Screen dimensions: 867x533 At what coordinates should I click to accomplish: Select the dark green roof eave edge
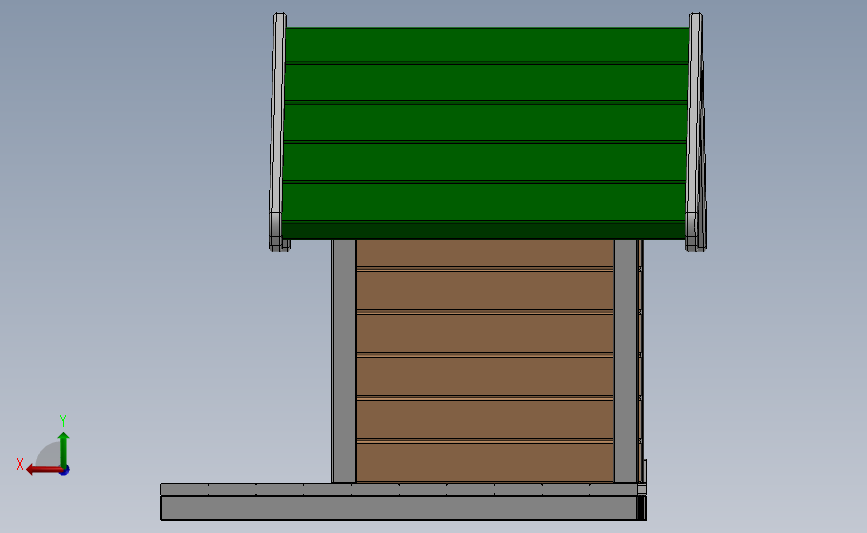[x=484, y=230]
